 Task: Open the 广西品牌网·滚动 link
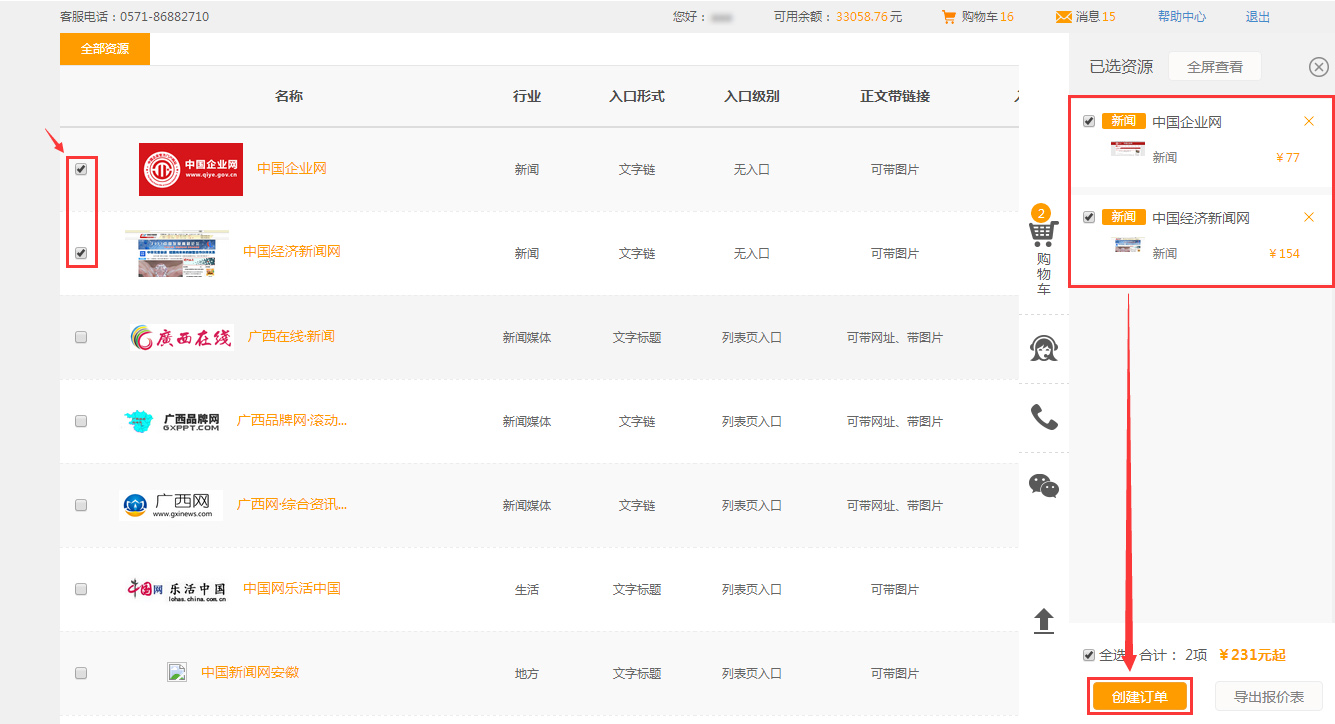click(292, 420)
